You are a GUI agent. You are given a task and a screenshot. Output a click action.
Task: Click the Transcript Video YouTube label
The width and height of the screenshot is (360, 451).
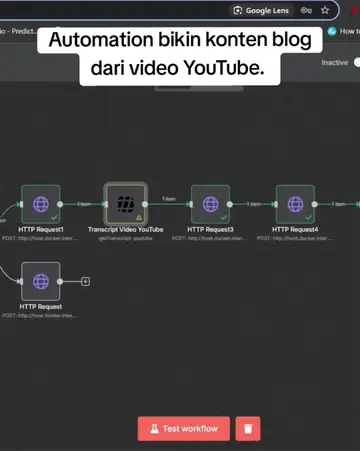tap(126, 229)
